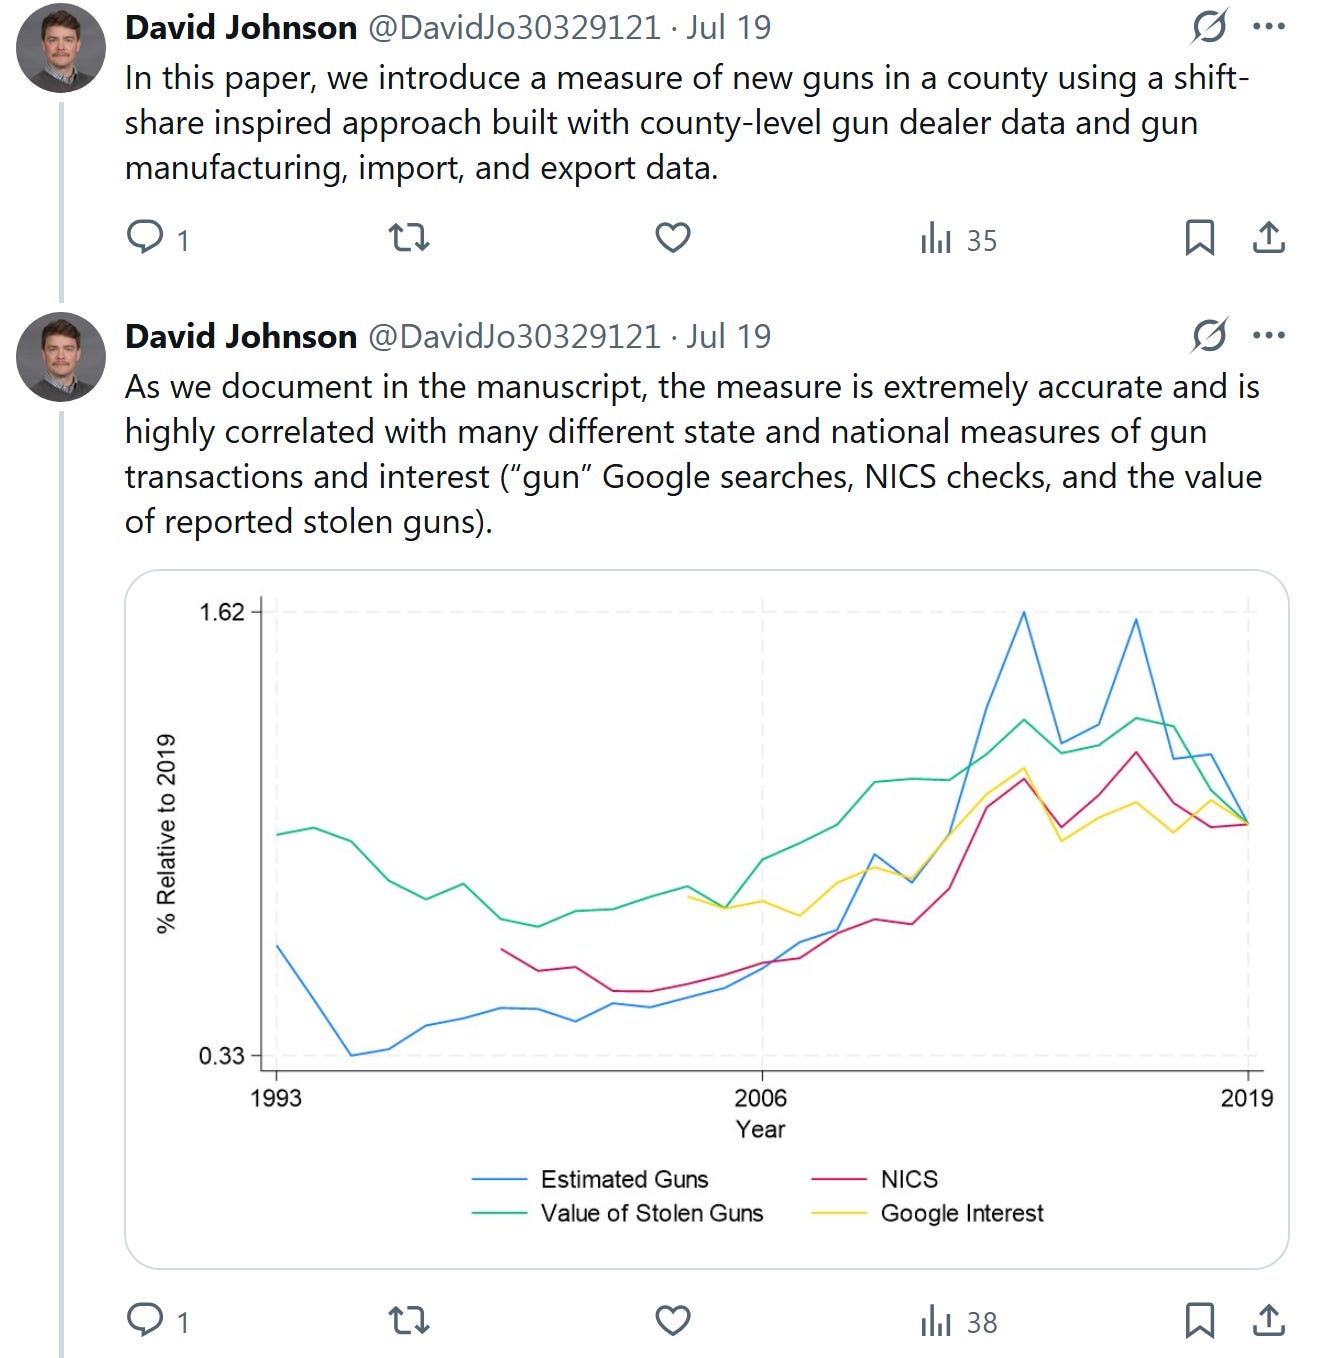Open more options menu on second tweet

1268,335
